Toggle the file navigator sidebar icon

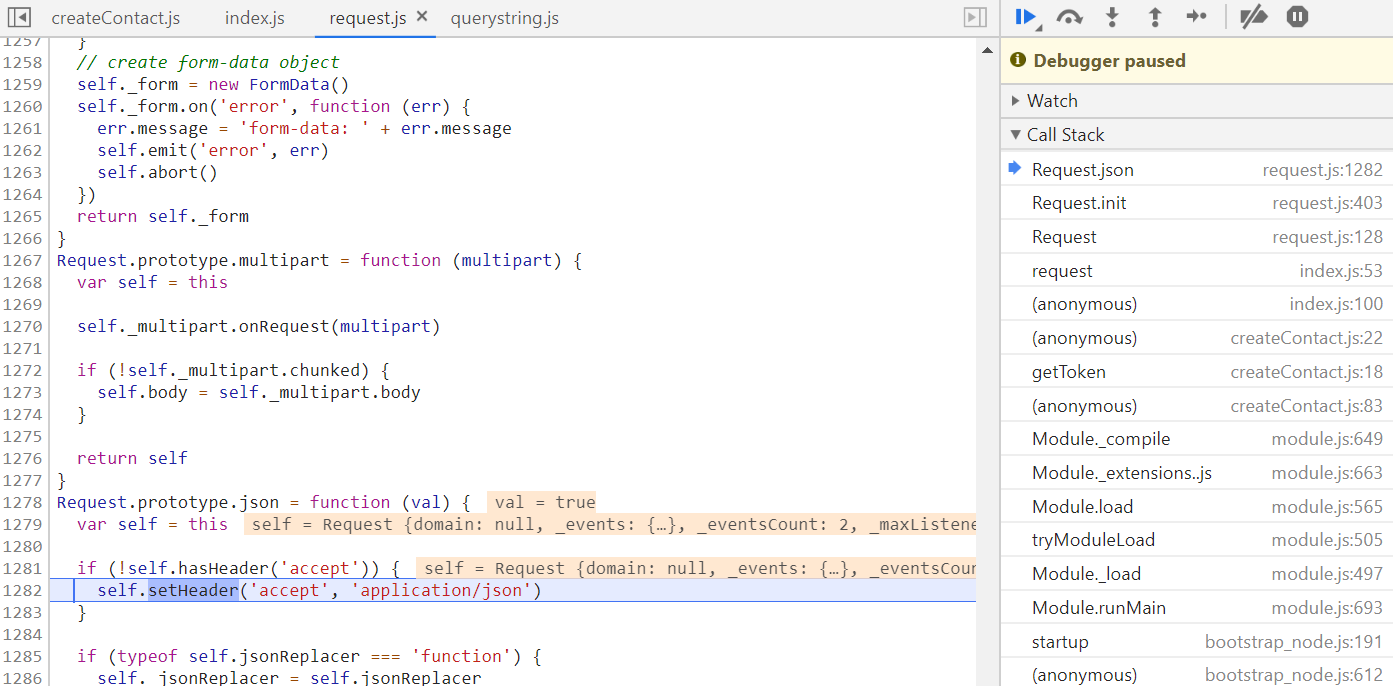pos(18,18)
